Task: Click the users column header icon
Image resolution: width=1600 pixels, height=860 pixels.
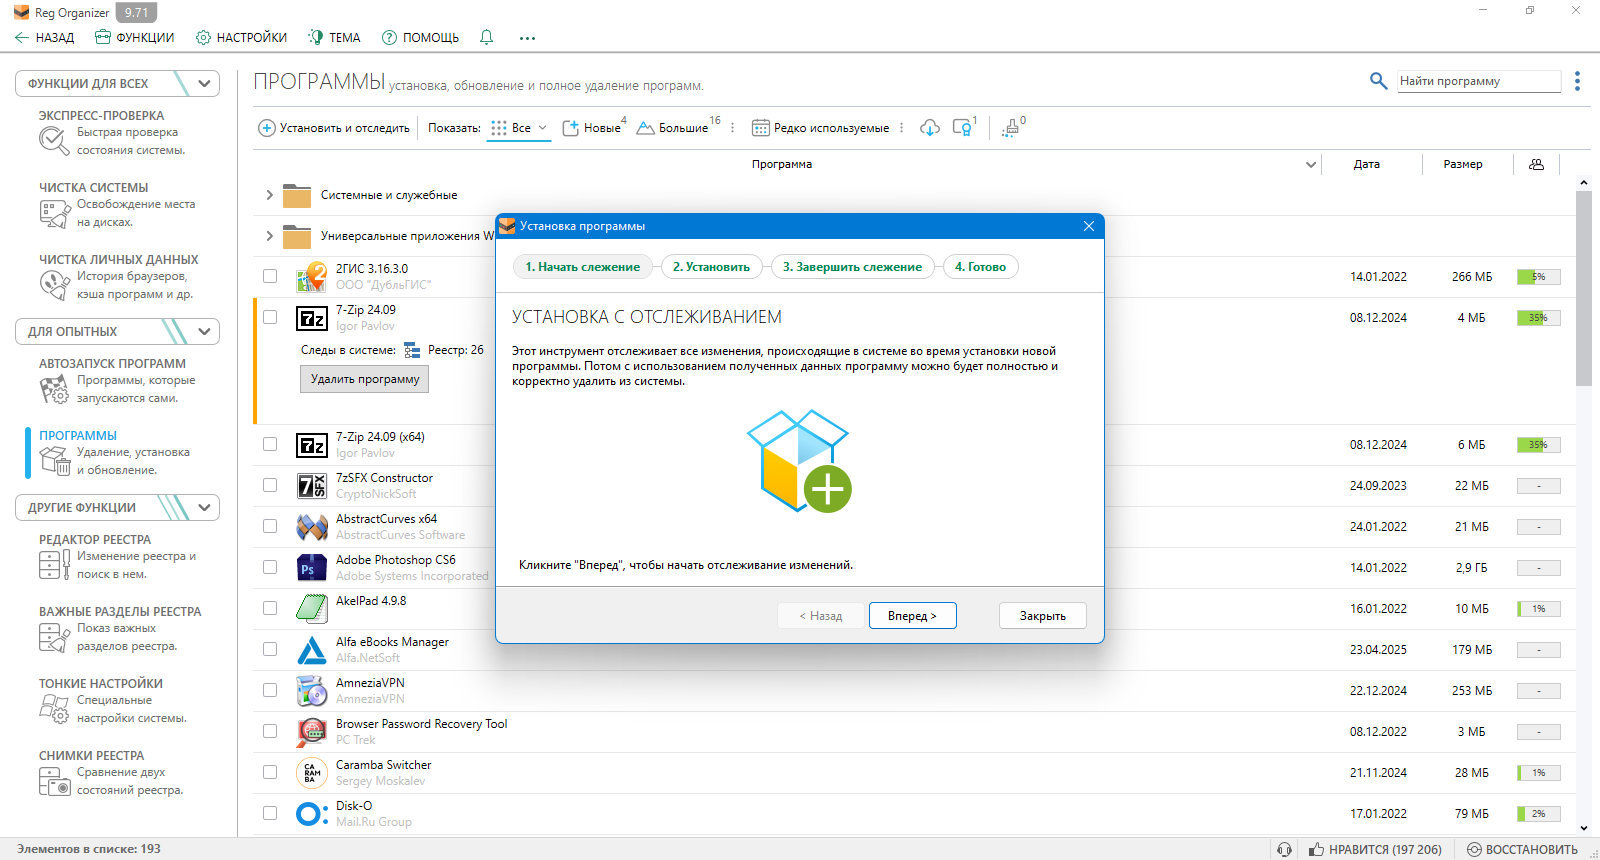Action: [1536, 164]
